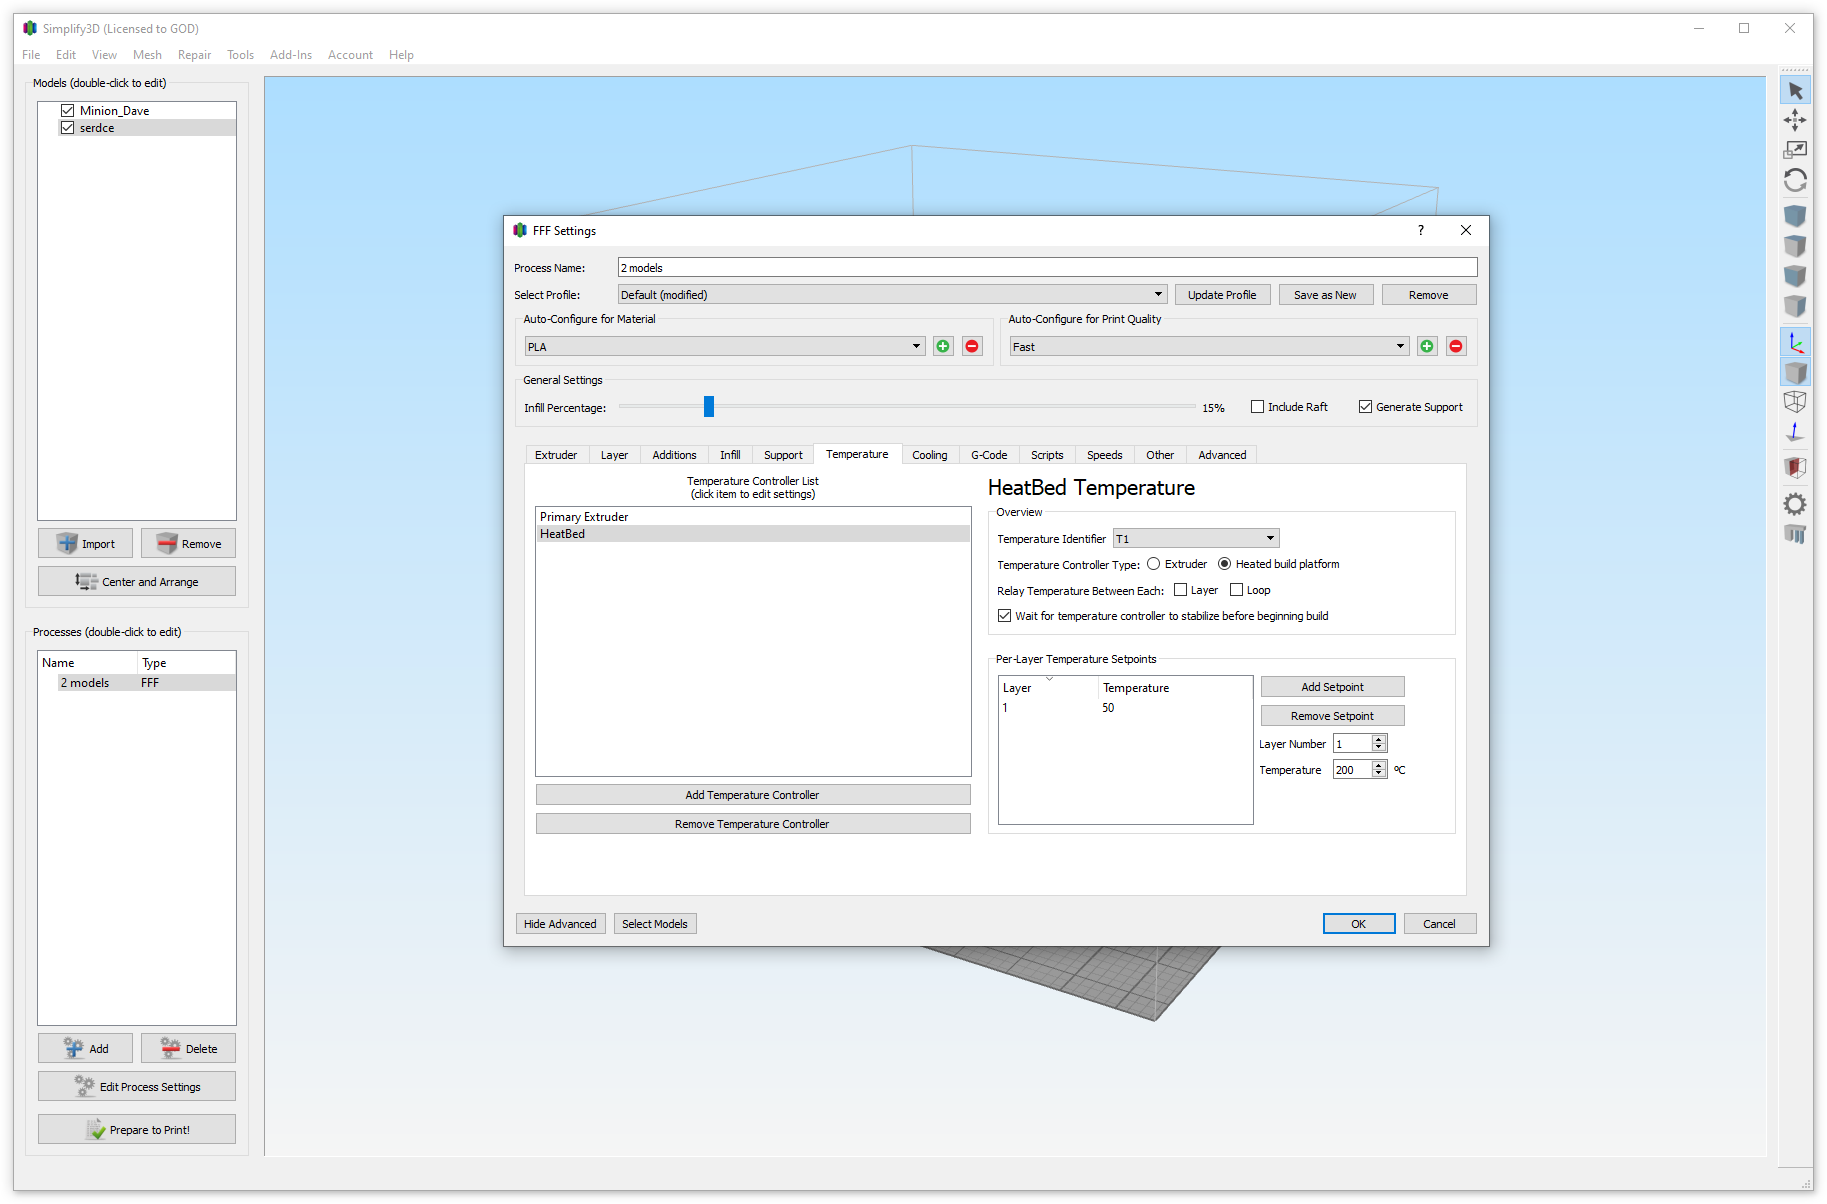Switch to the Infill tab
1827x1204 pixels.
point(730,455)
